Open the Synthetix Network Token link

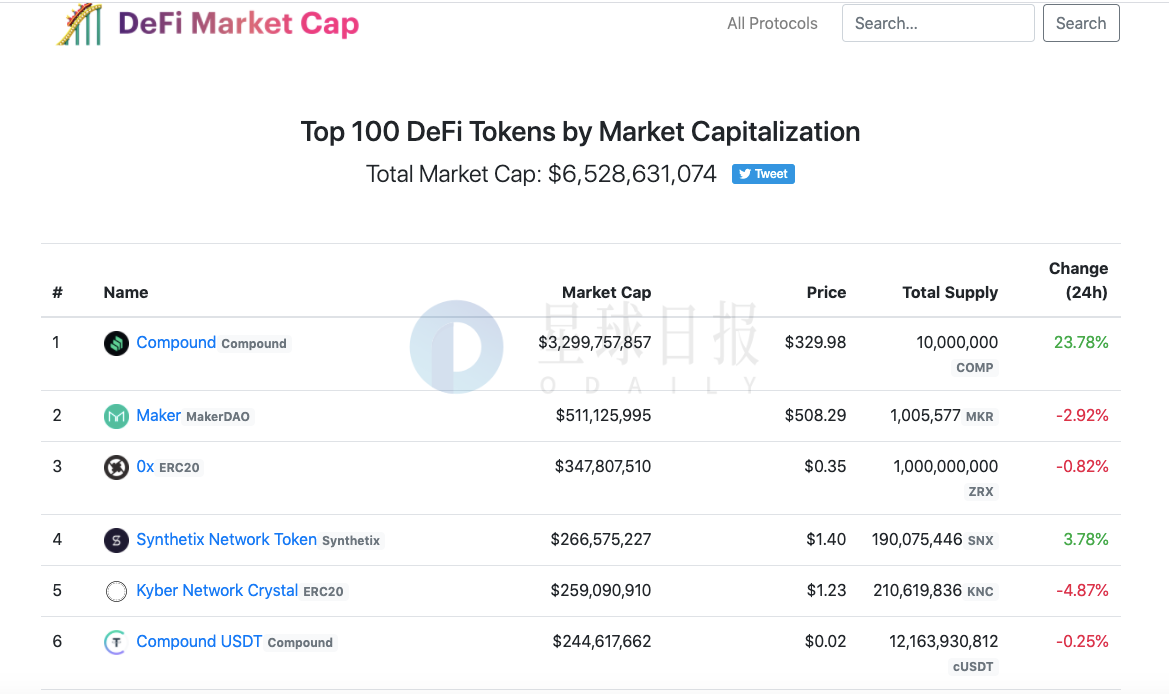pyautogui.click(x=227, y=539)
